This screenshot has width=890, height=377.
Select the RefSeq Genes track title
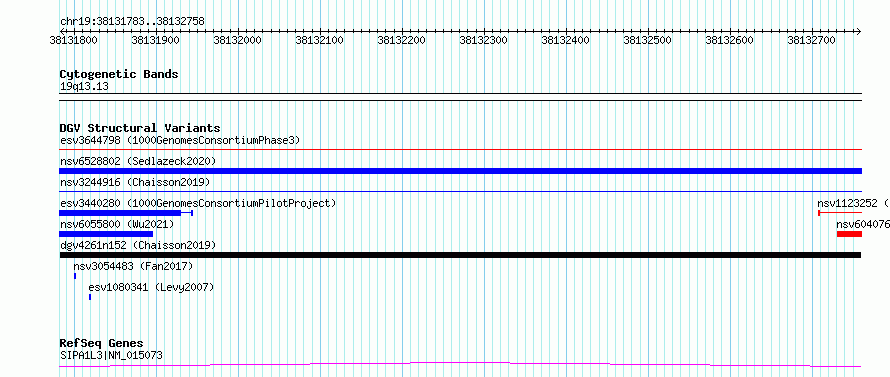(x=102, y=344)
